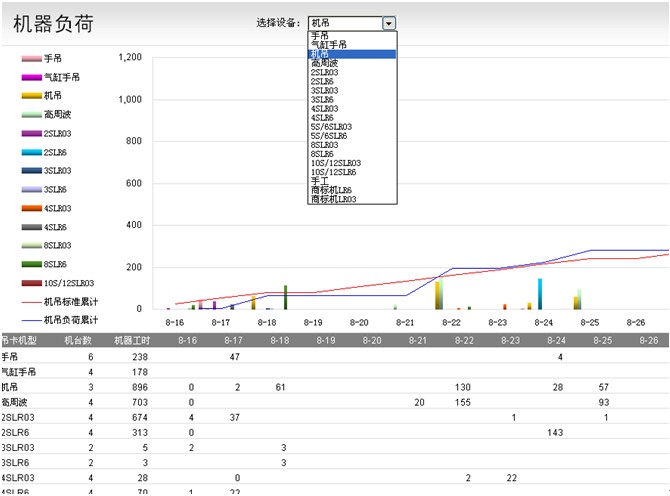Click the magenta 气缸手吊 legend marker

(30, 77)
